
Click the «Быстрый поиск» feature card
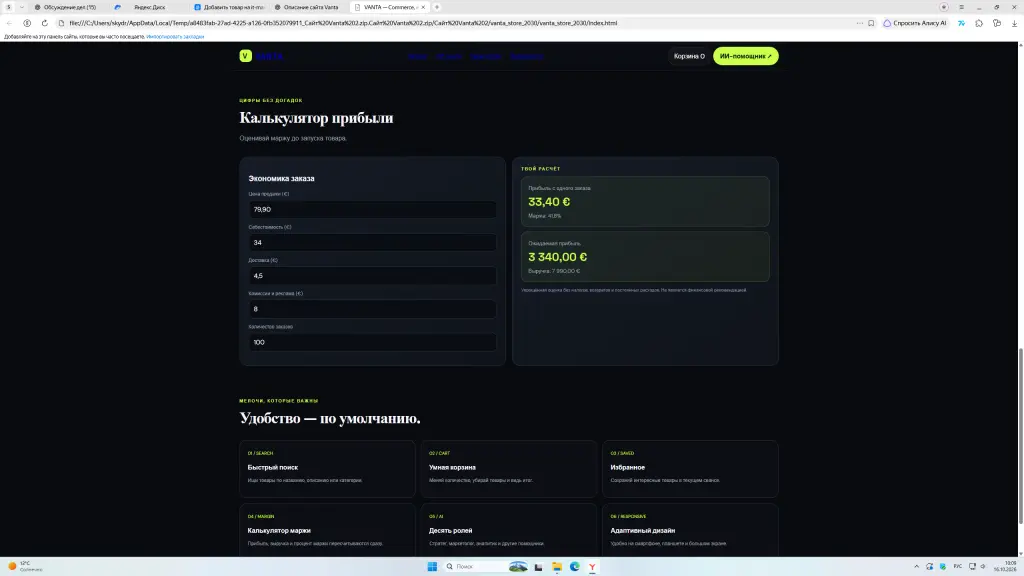click(x=327, y=469)
